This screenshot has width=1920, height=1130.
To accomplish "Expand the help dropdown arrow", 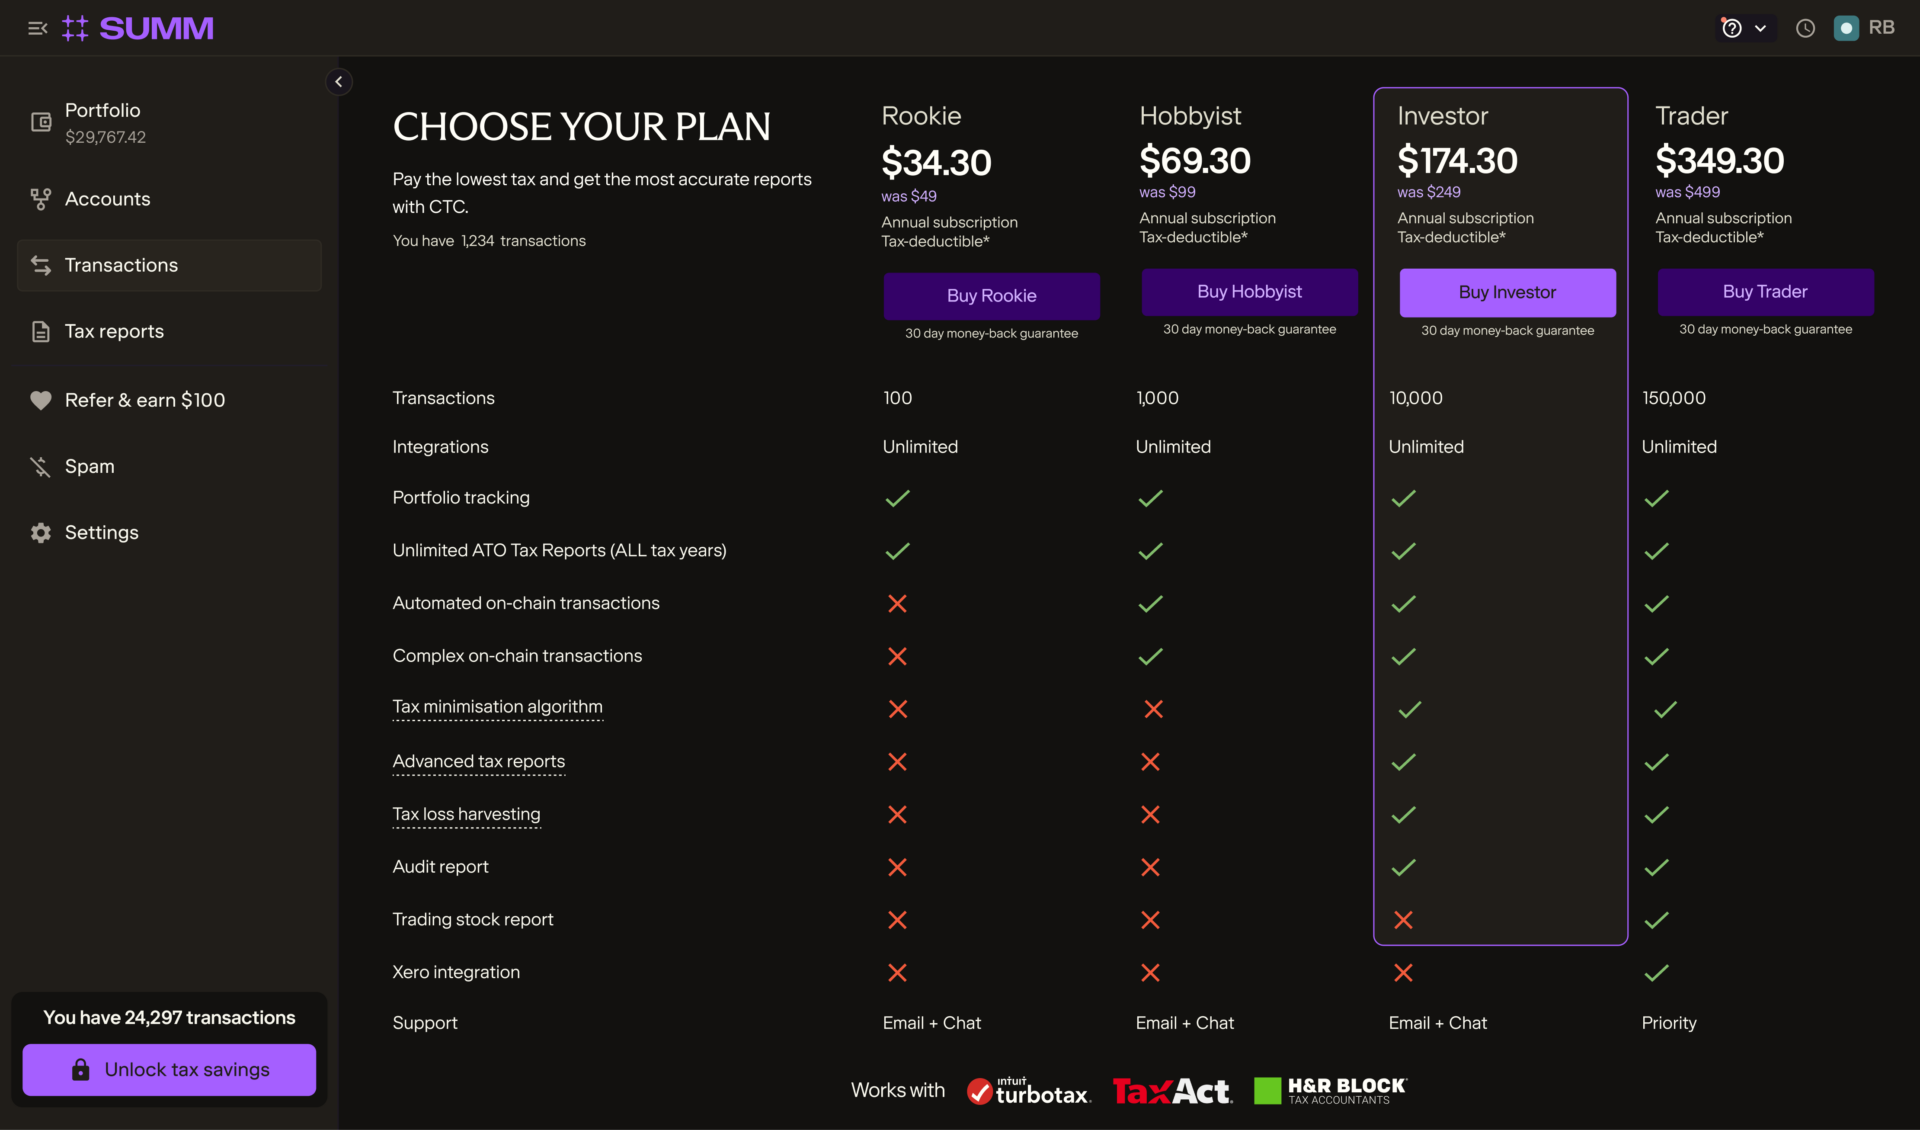I will tap(1760, 28).
